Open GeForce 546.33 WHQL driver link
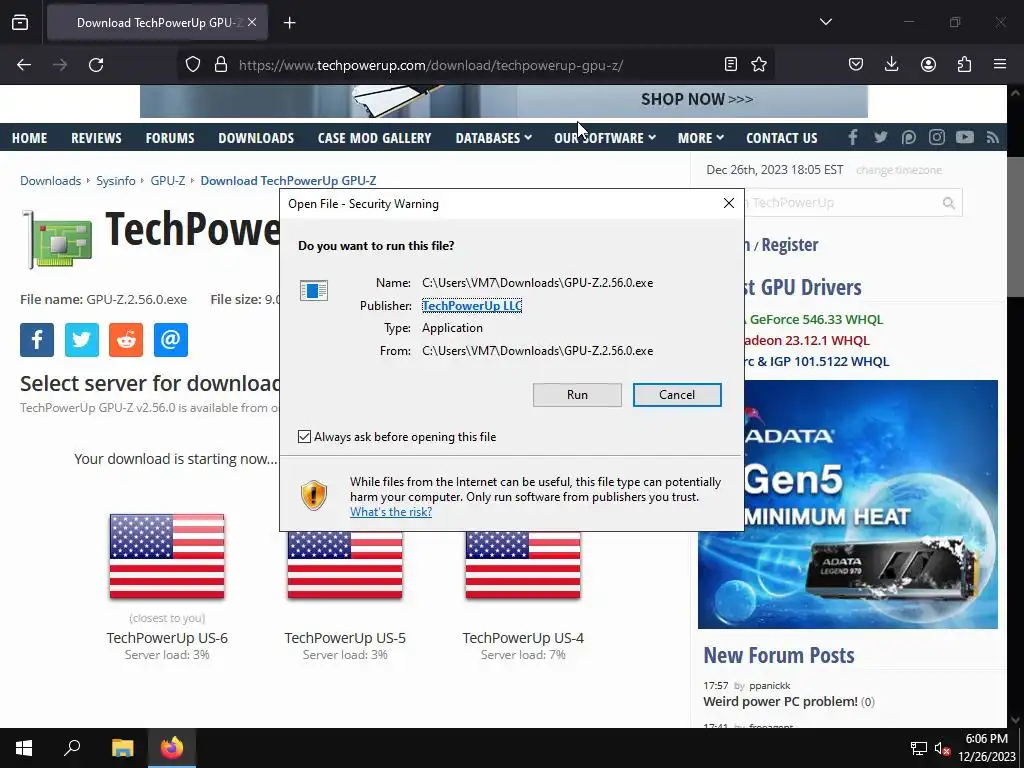The width and height of the screenshot is (1024, 768). 815,319
